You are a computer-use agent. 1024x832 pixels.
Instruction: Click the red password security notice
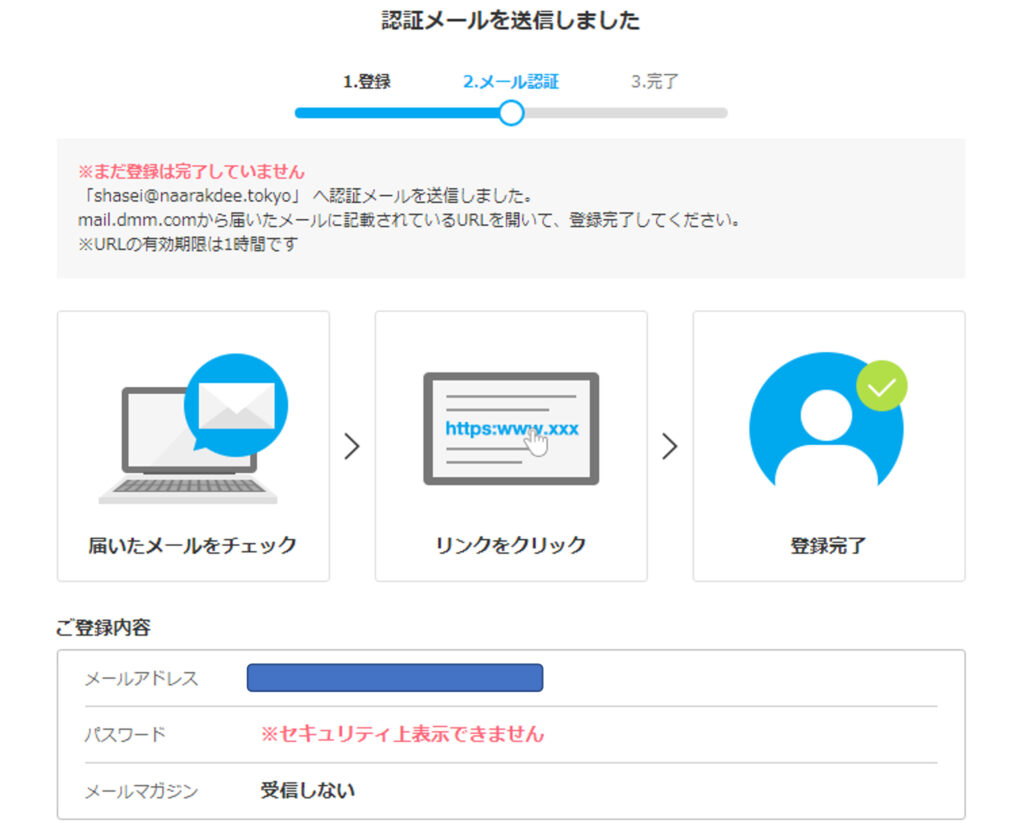[x=402, y=734]
